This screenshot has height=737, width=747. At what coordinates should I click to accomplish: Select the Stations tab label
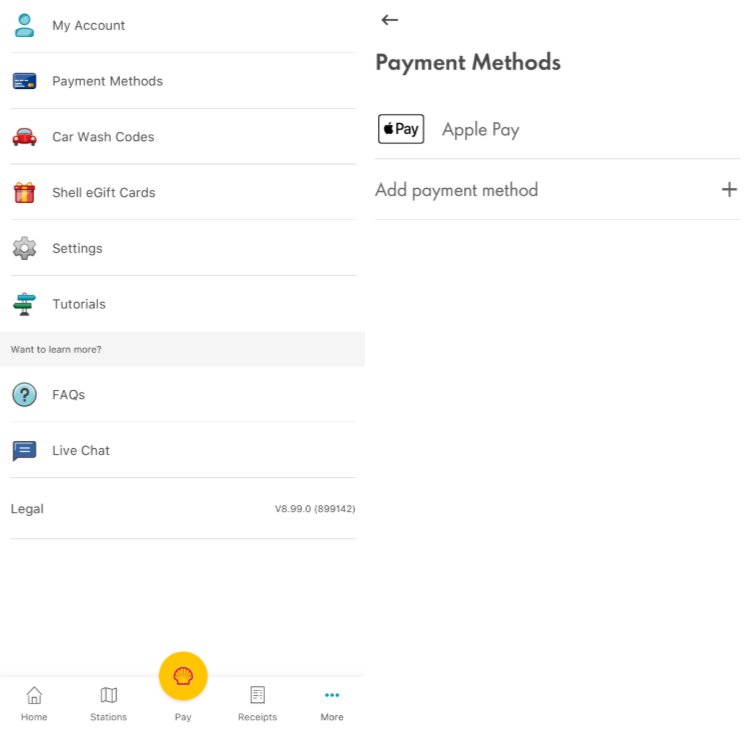[109, 717]
